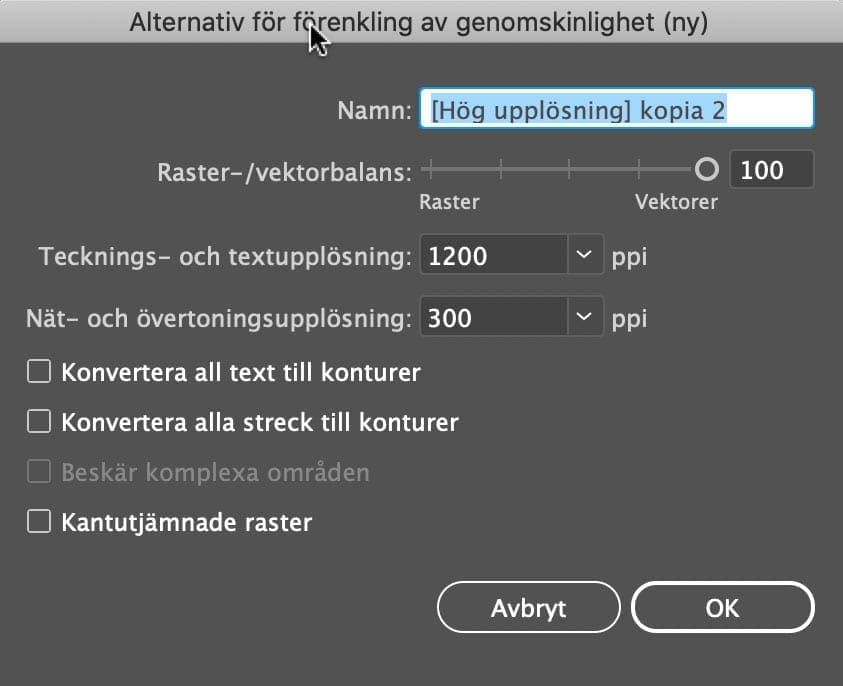Click the ppi label beside 1200

[x=629, y=257]
